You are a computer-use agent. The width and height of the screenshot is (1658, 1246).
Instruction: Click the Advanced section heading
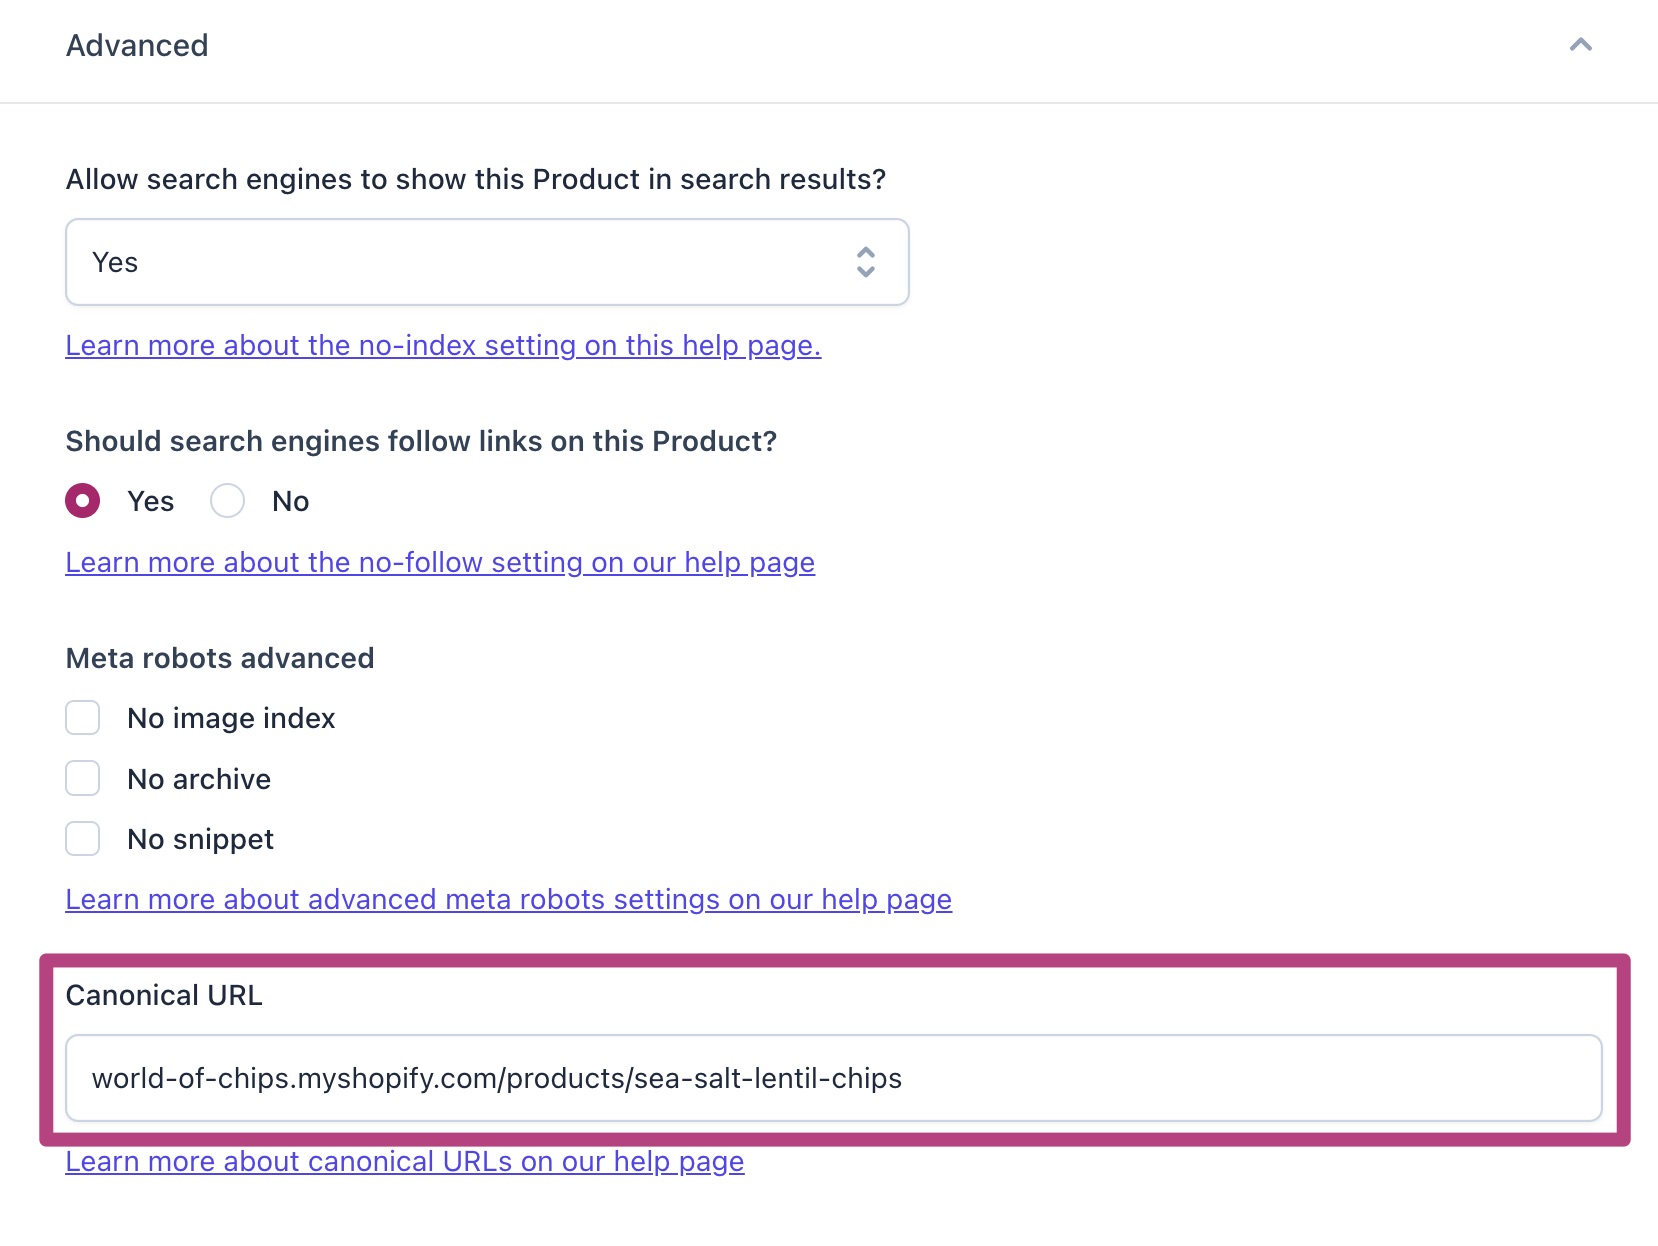click(x=137, y=45)
